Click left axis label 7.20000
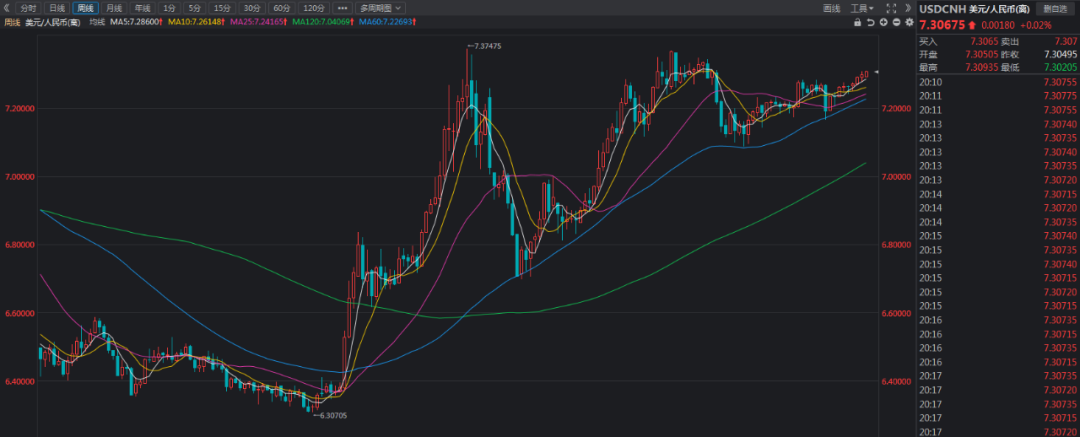1080x437 pixels. [20, 109]
